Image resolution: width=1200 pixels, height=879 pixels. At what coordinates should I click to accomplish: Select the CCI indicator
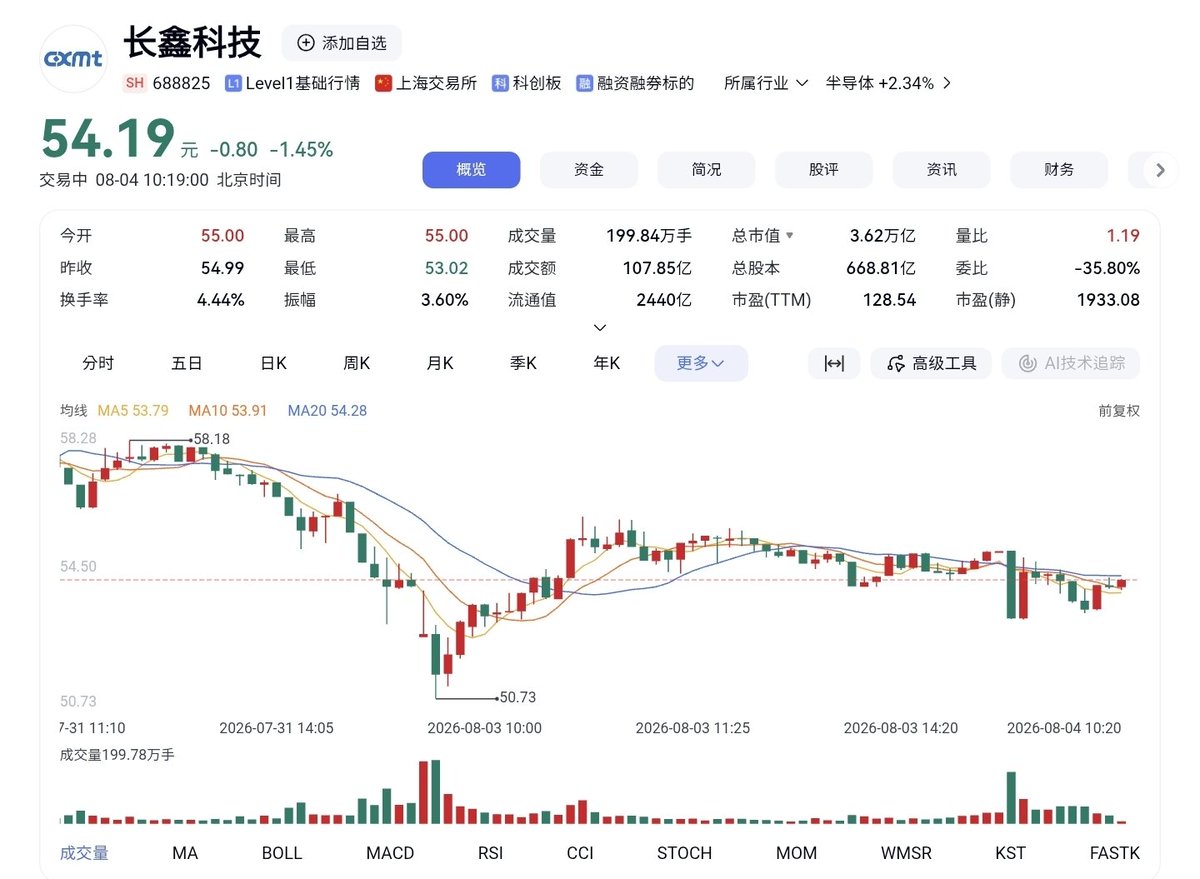tap(580, 853)
